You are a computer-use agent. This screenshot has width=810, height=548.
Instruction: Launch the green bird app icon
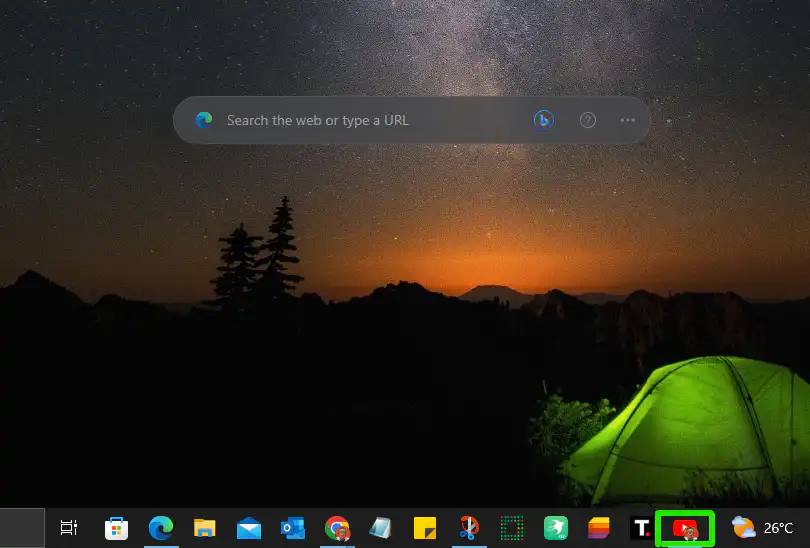coord(556,528)
